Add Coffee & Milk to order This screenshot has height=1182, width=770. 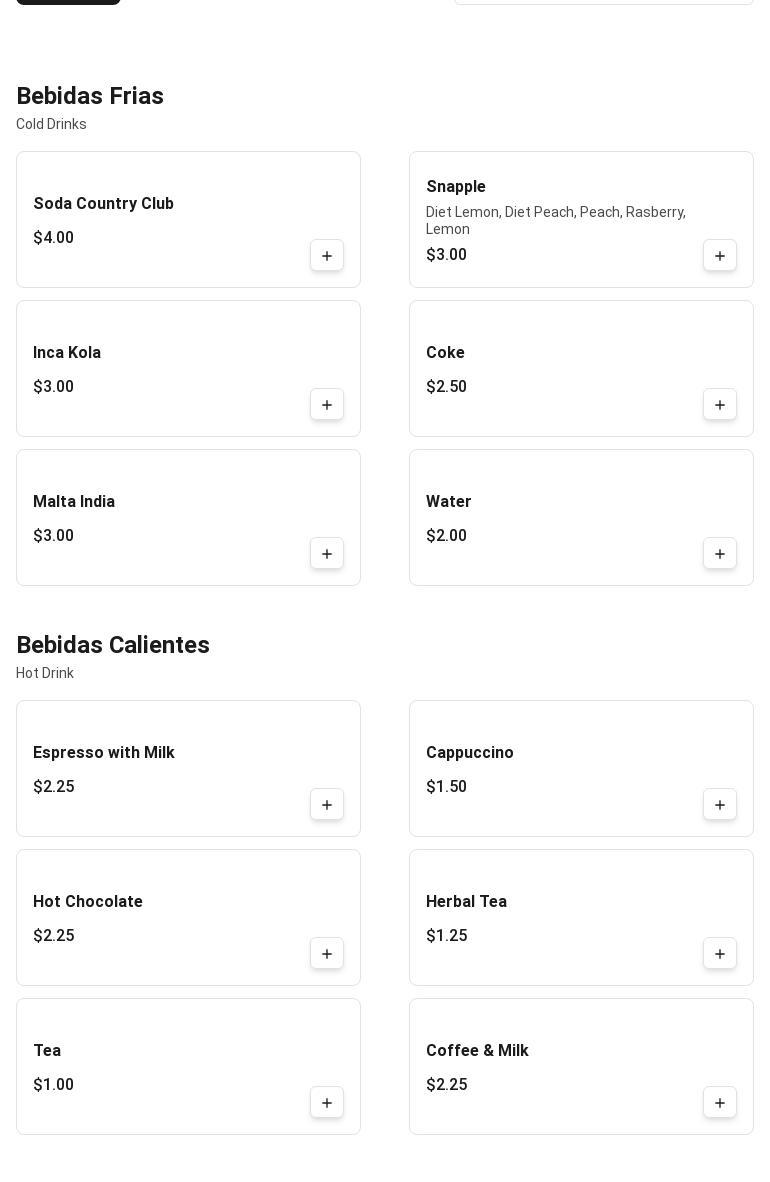pos(720,1103)
